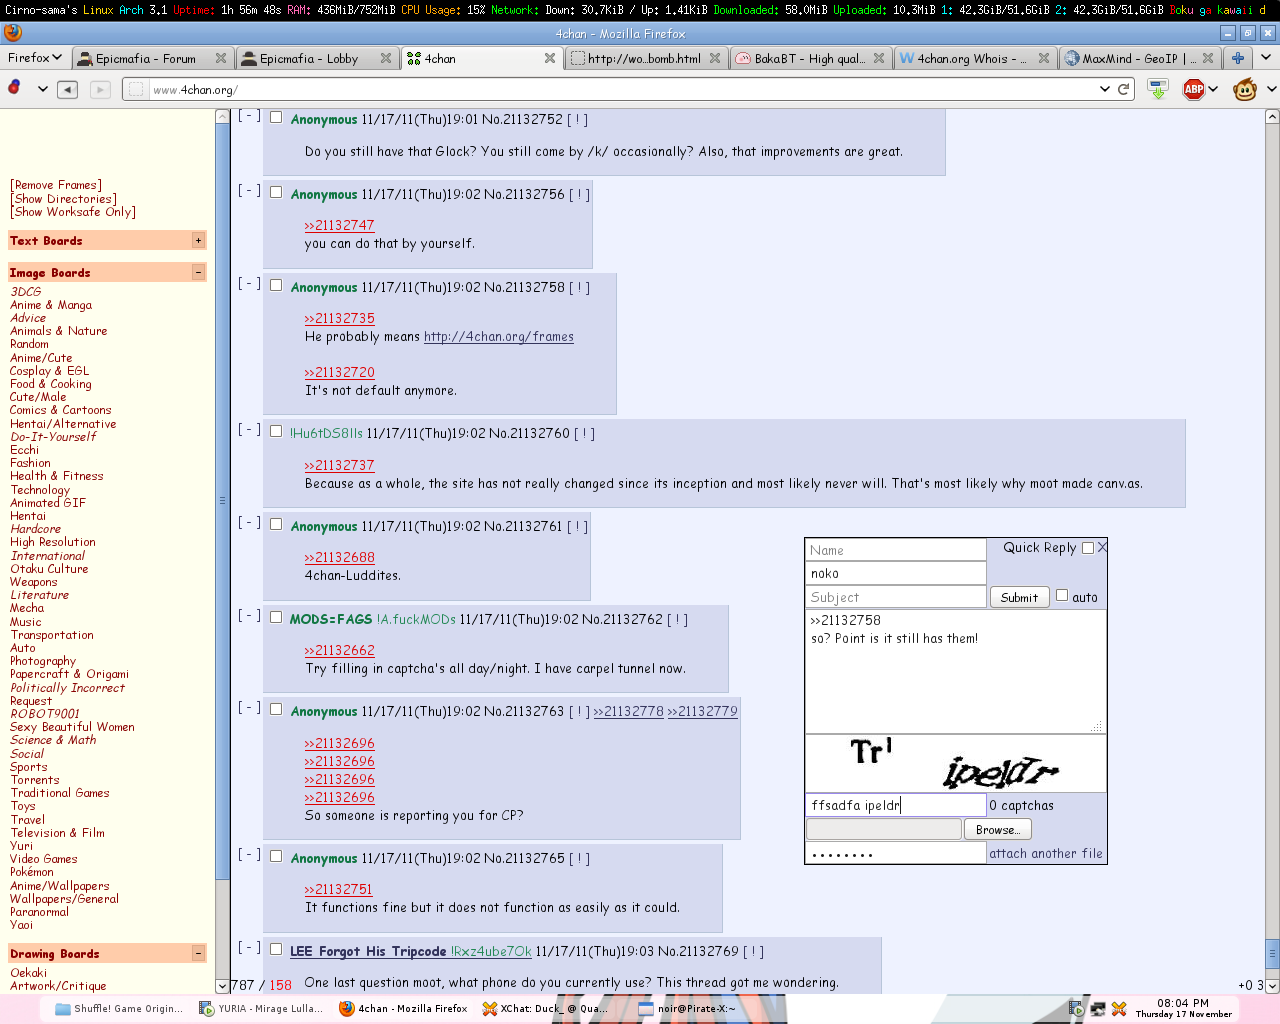Click the Firefox logo in title bar

click(13, 33)
